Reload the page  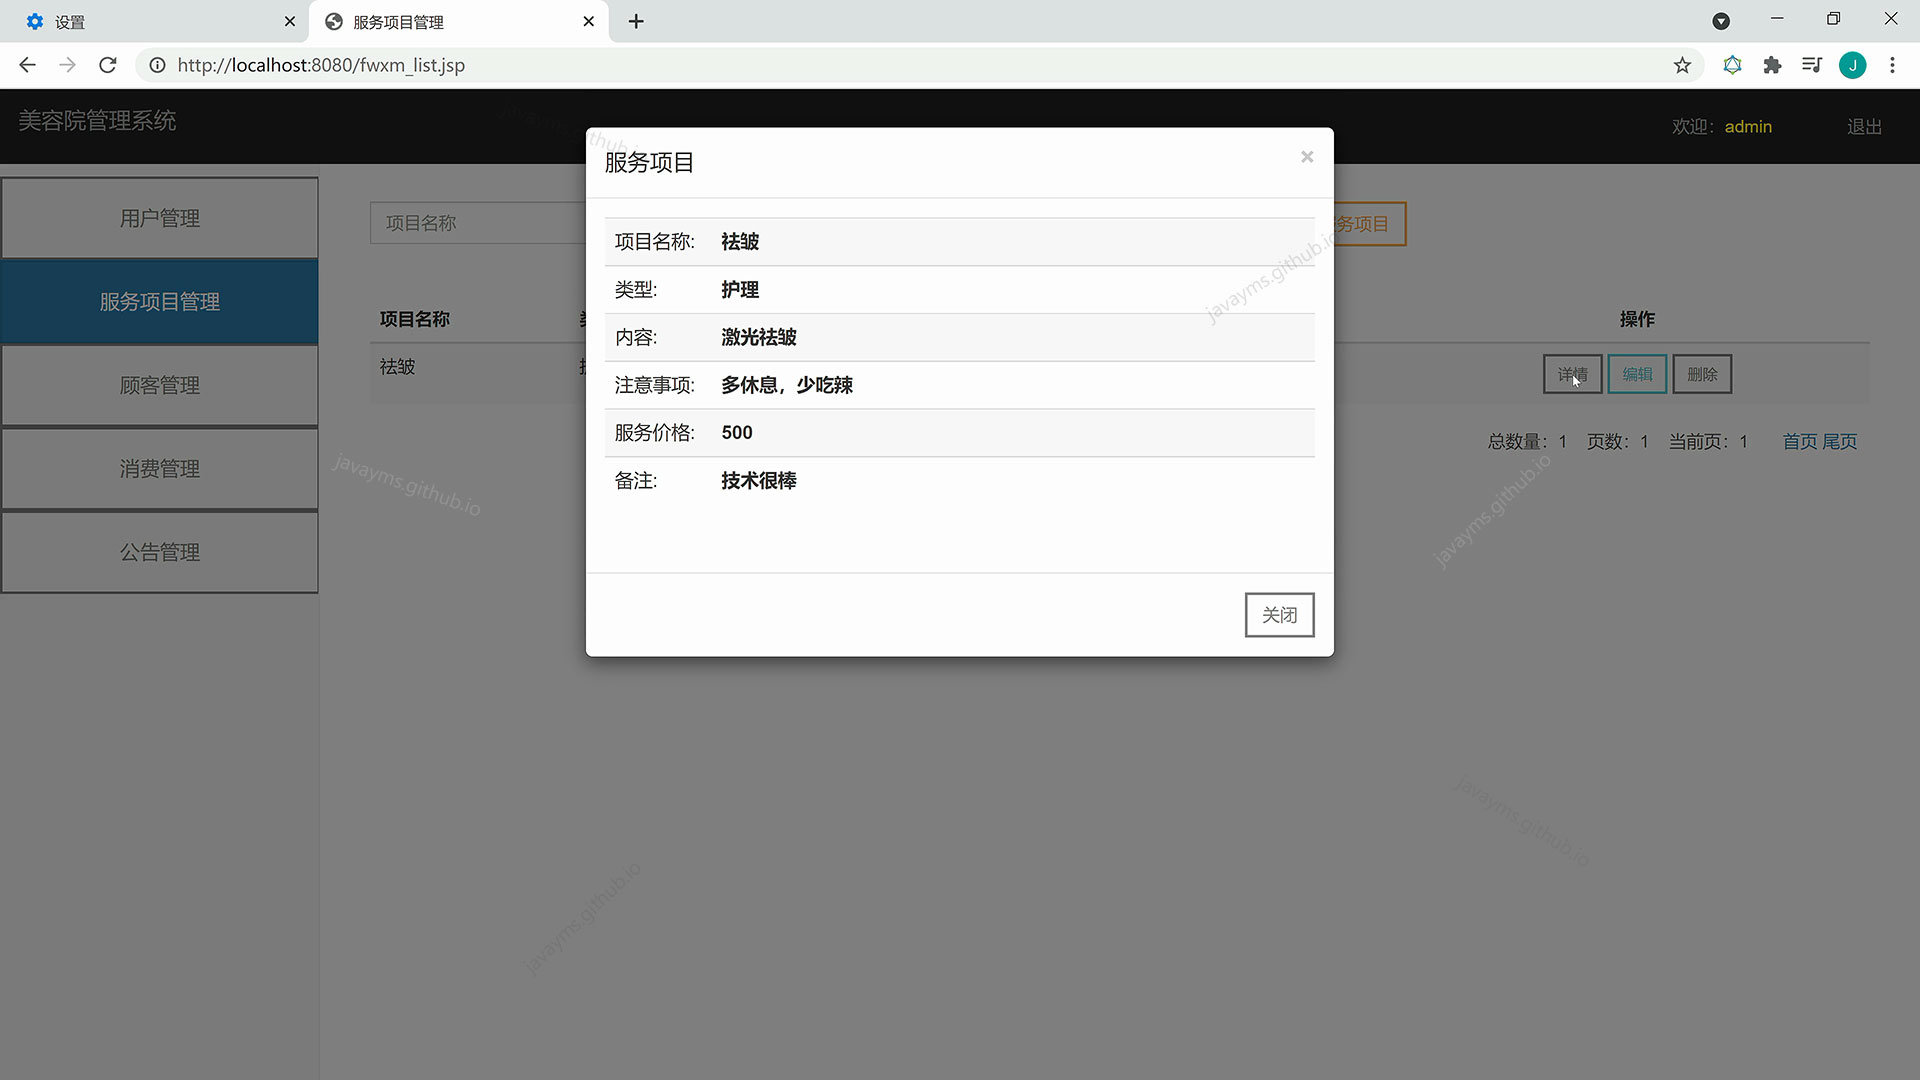pyautogui.click(x=108, y=66)
